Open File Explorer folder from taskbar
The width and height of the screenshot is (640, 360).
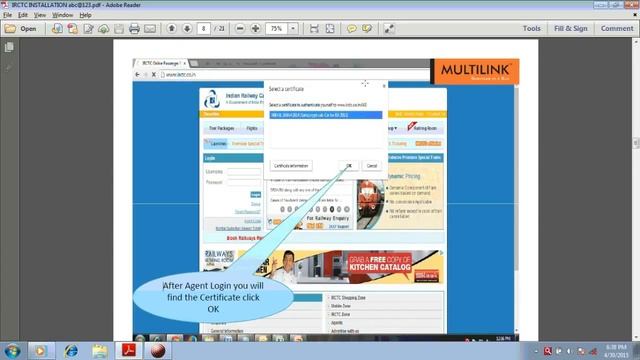point(100,351)
